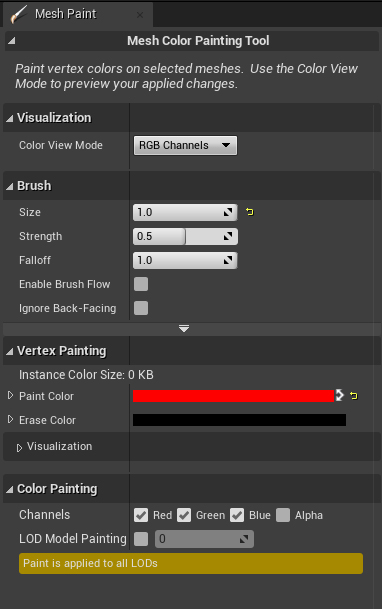Select the Mesh Paint tab
This screenshot has height=609, width=382.
78,14
